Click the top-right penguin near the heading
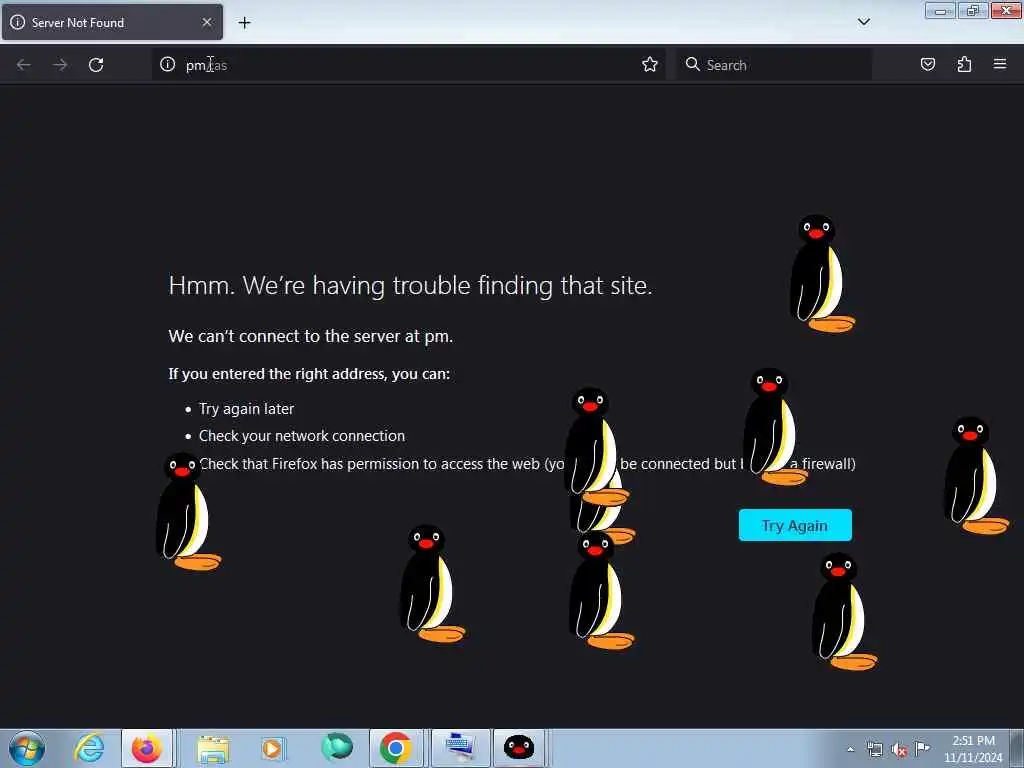This screenshot has width=1024, height=768. (821, 273)
